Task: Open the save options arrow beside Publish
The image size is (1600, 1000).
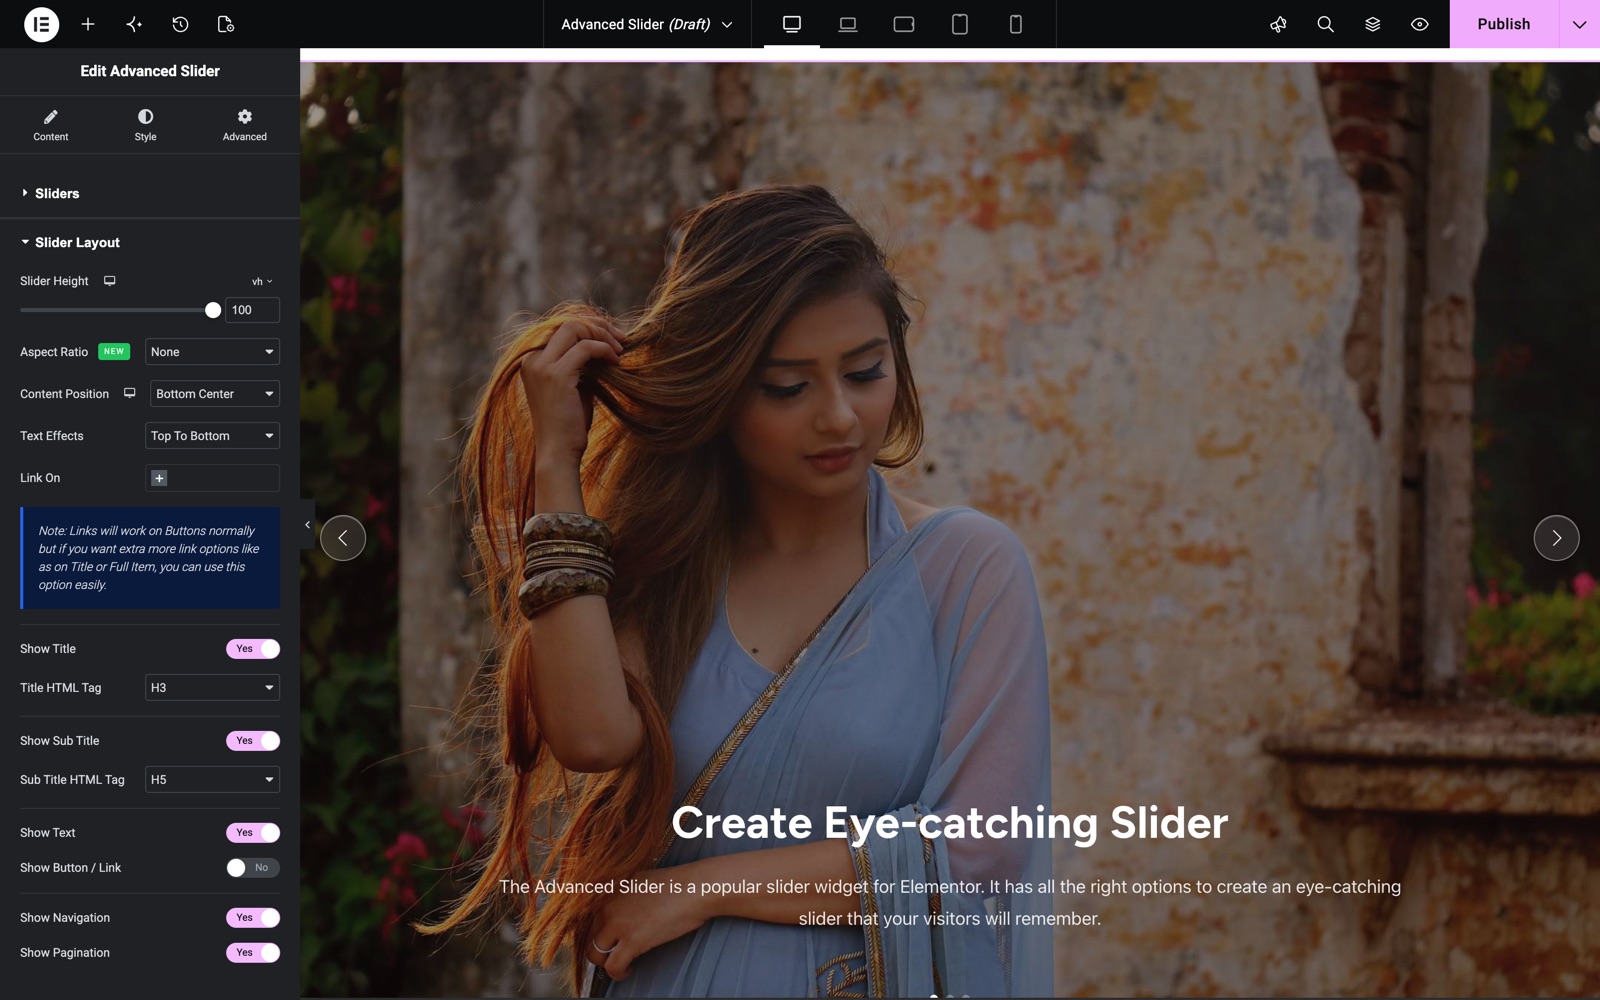Action: 1580,24
